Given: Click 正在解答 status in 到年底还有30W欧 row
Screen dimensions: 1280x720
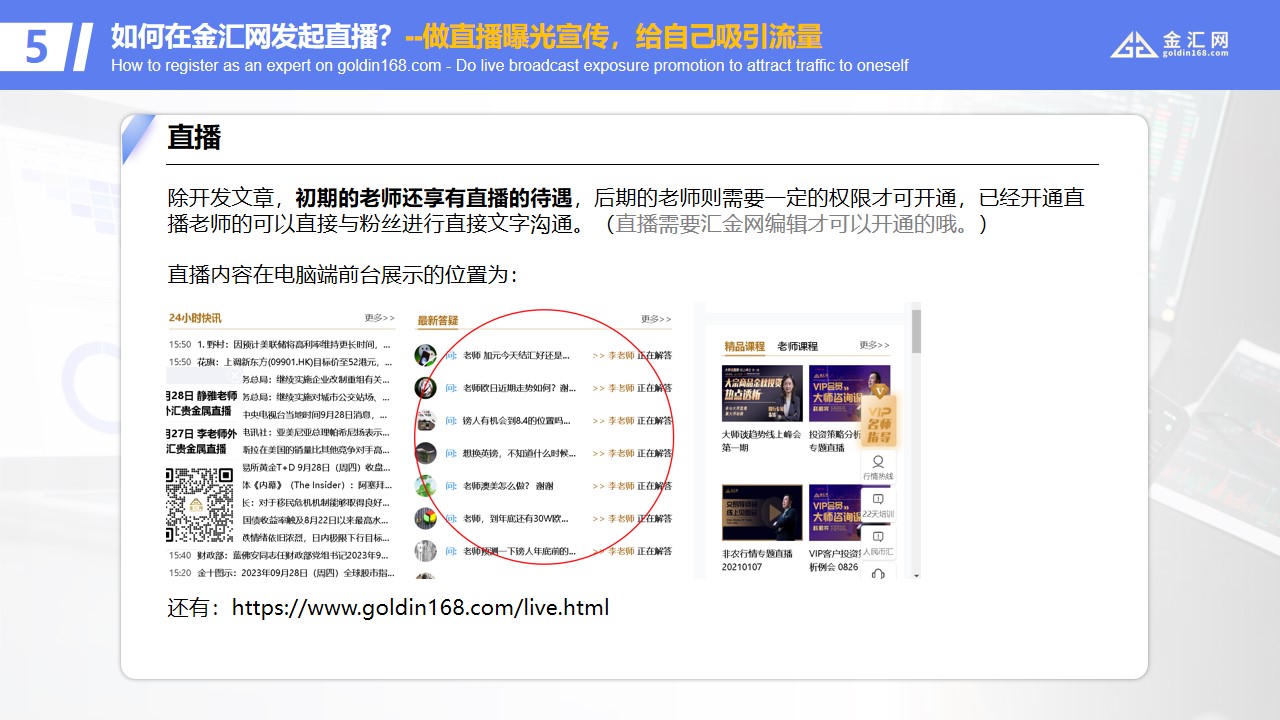Looking at the screenshot, I should coord(655,518).
